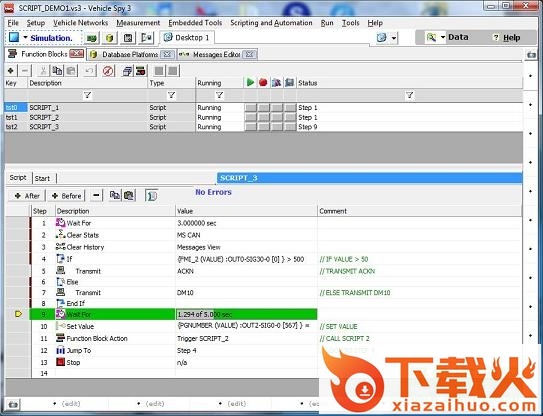543x416 pixels.
Task: Click the remove step minus button
Action: pos(96,196)
